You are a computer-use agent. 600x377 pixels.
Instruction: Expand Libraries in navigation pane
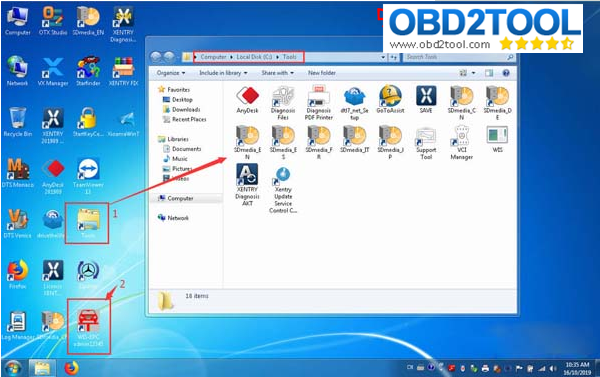pyautogui.click(x=178, y=139)
